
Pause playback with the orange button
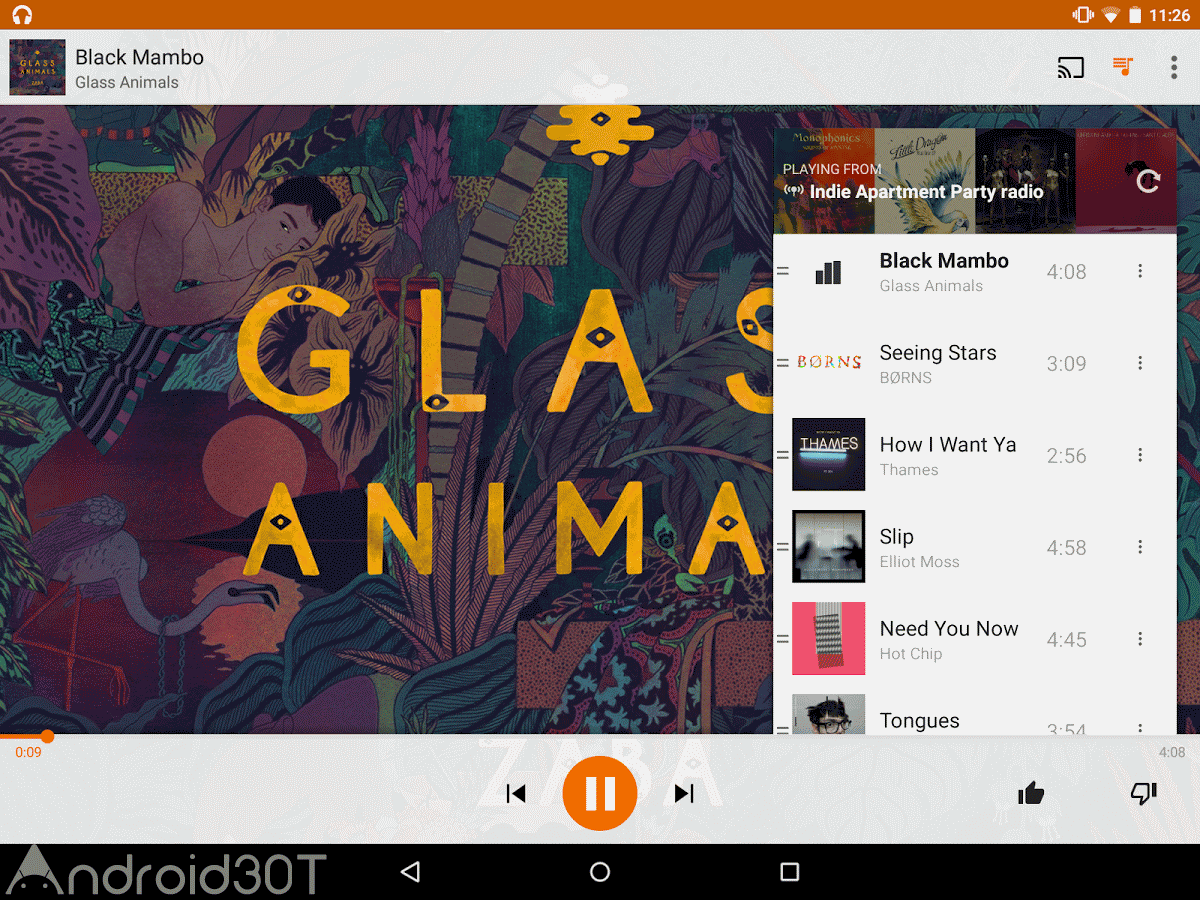pos(600,793)
